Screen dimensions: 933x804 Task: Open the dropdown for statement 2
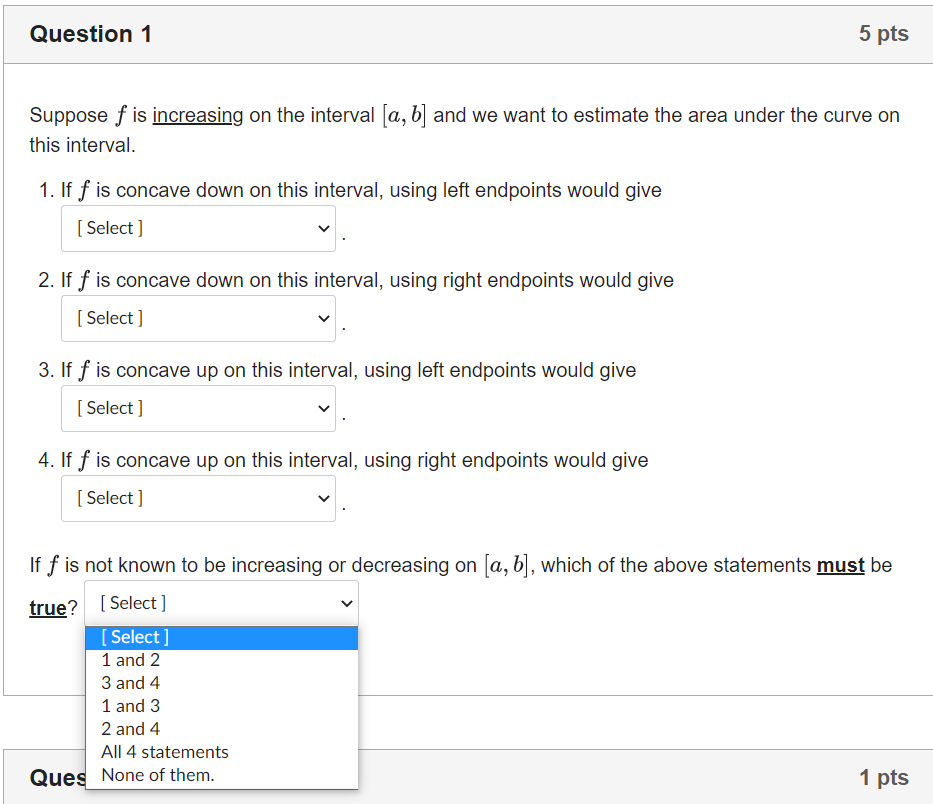(x=197, y=318)
